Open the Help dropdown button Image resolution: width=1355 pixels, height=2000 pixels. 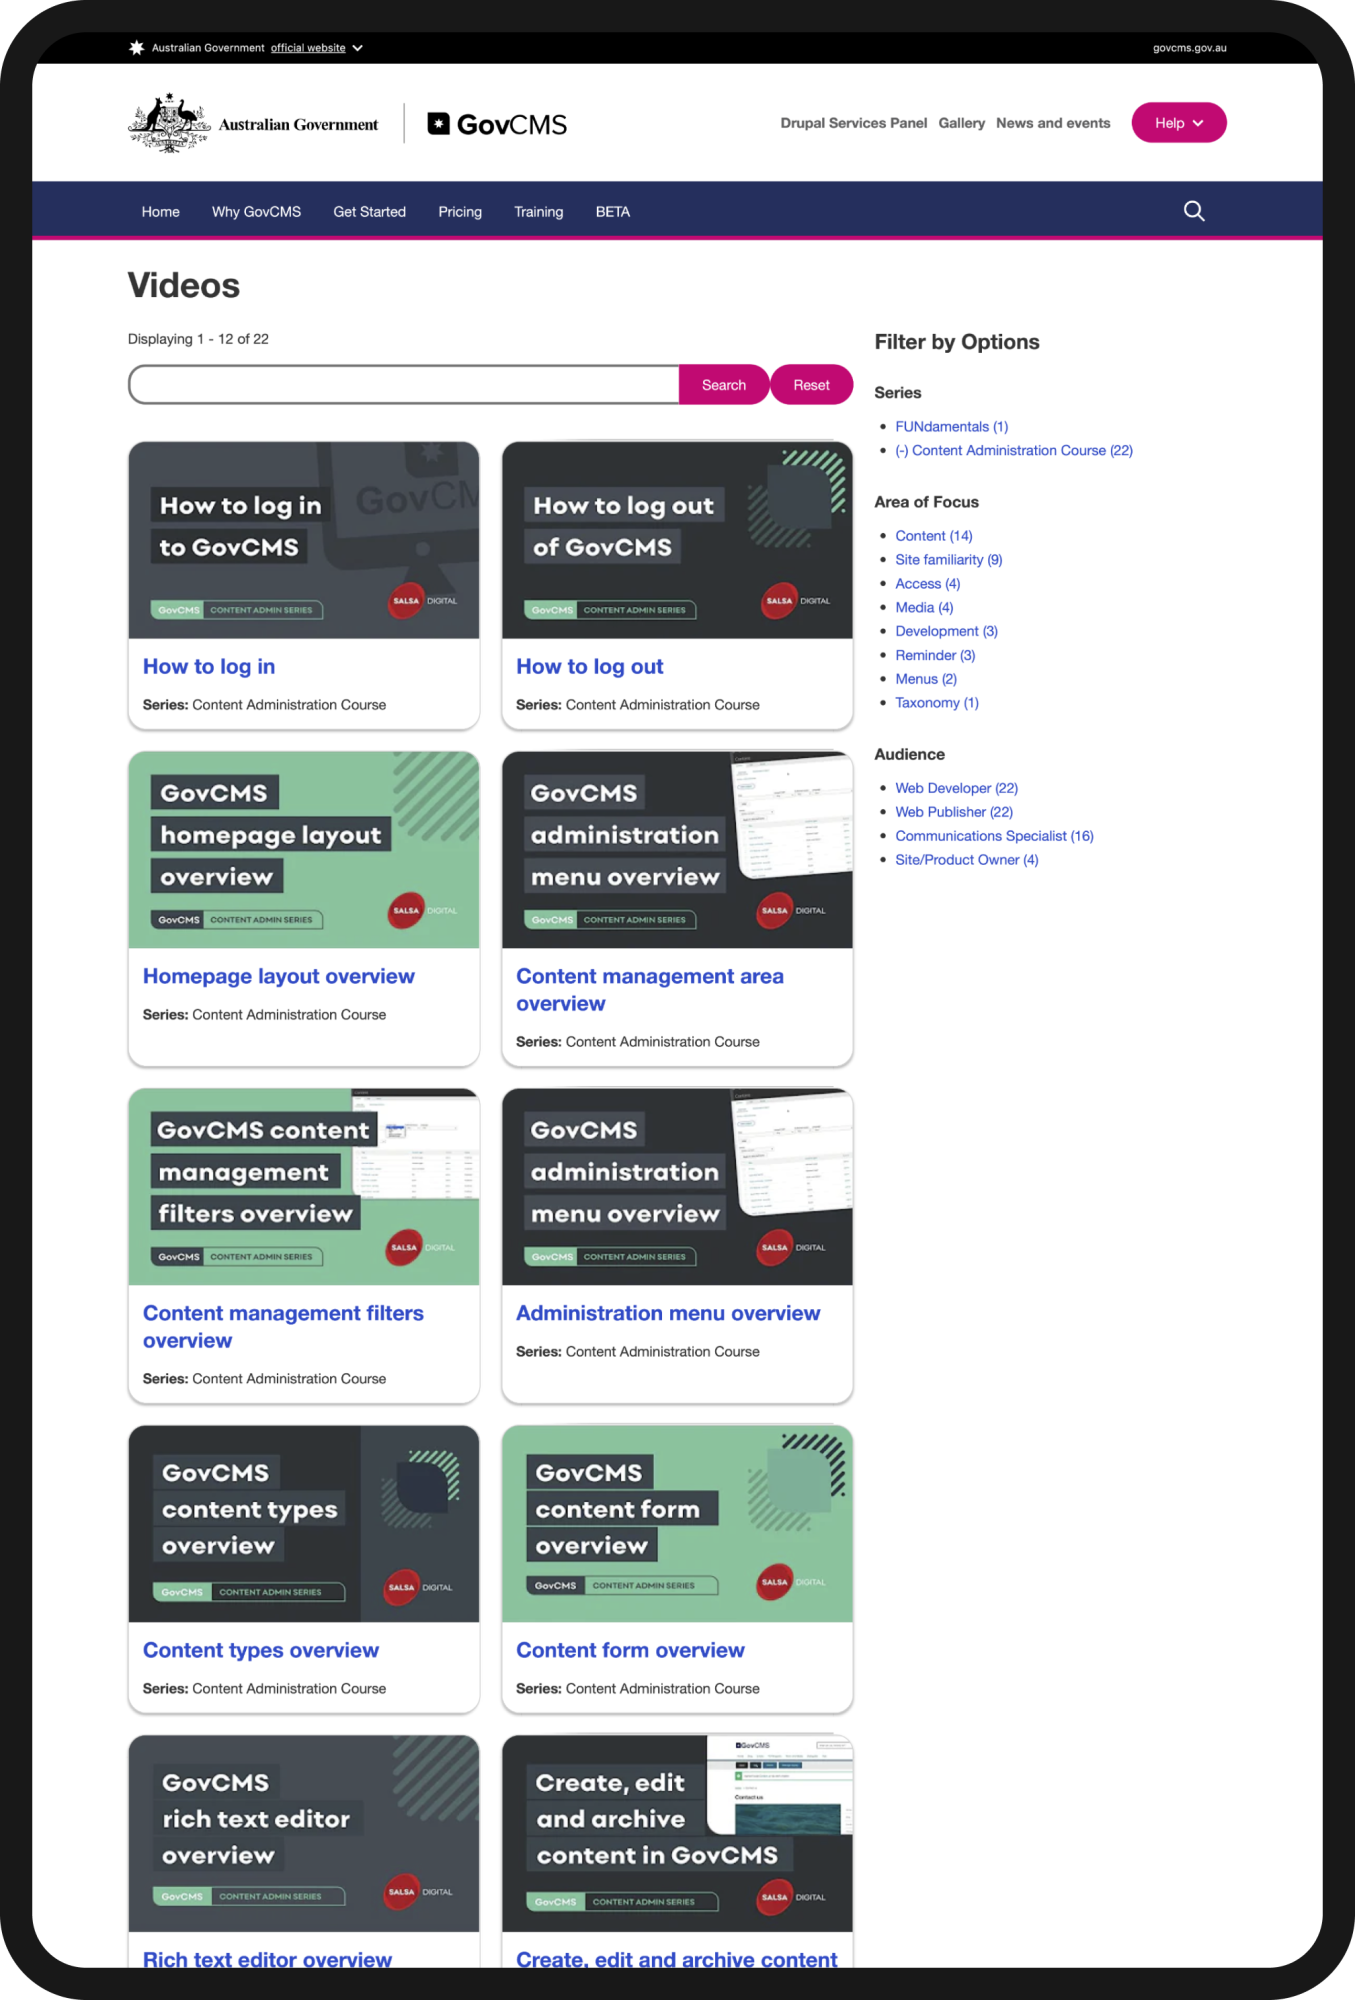point(1179,123)
